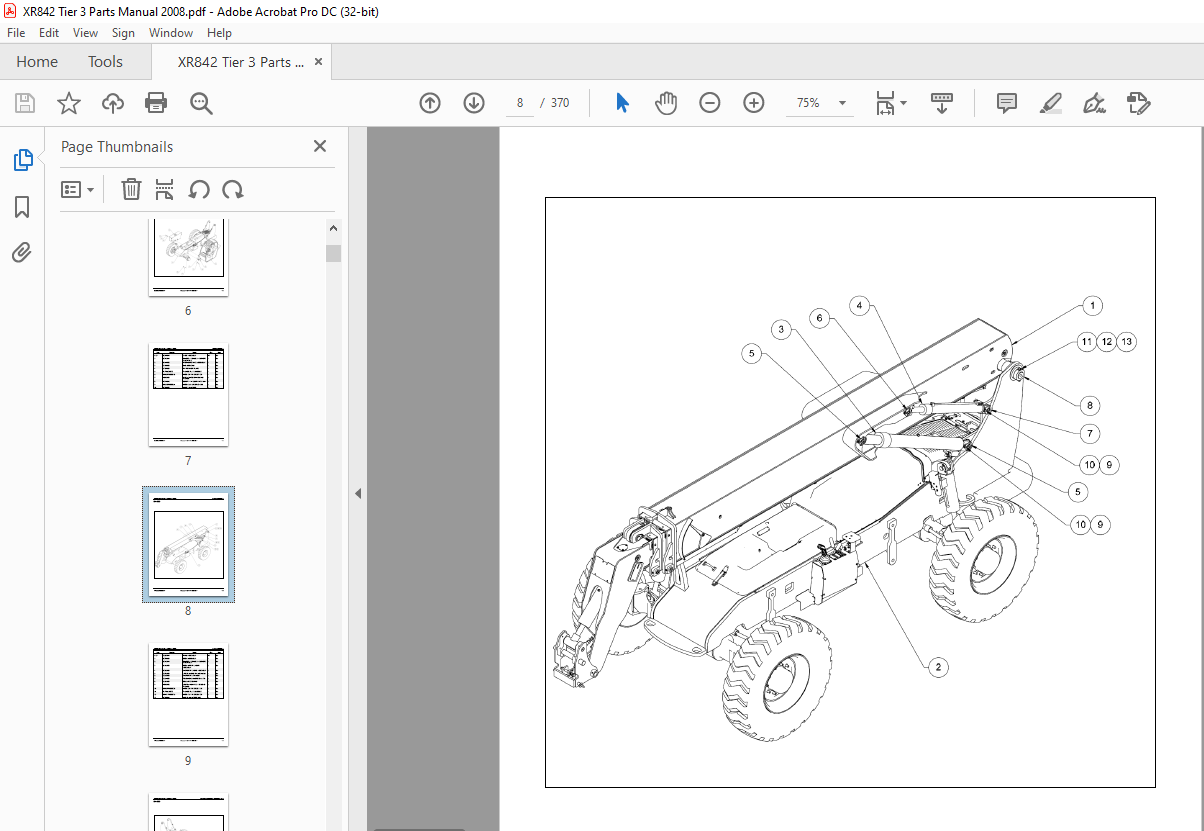1204x831 pixels.
Task: Select the page 7 thumbnail
Action: (188, 394)
